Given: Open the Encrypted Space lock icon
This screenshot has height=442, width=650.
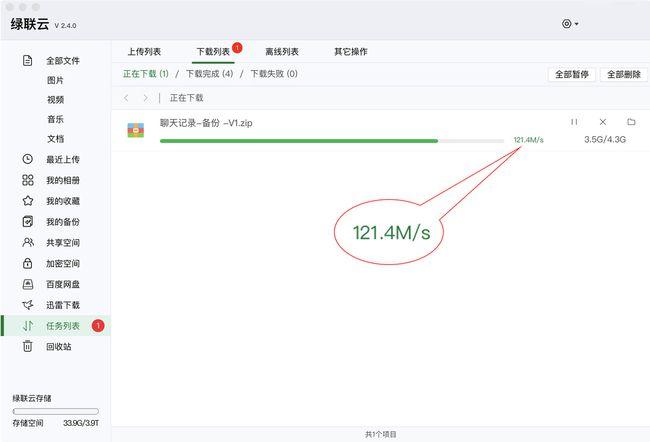Looking at the screenshot, I should pyautogui.click(x=27, y=263).
